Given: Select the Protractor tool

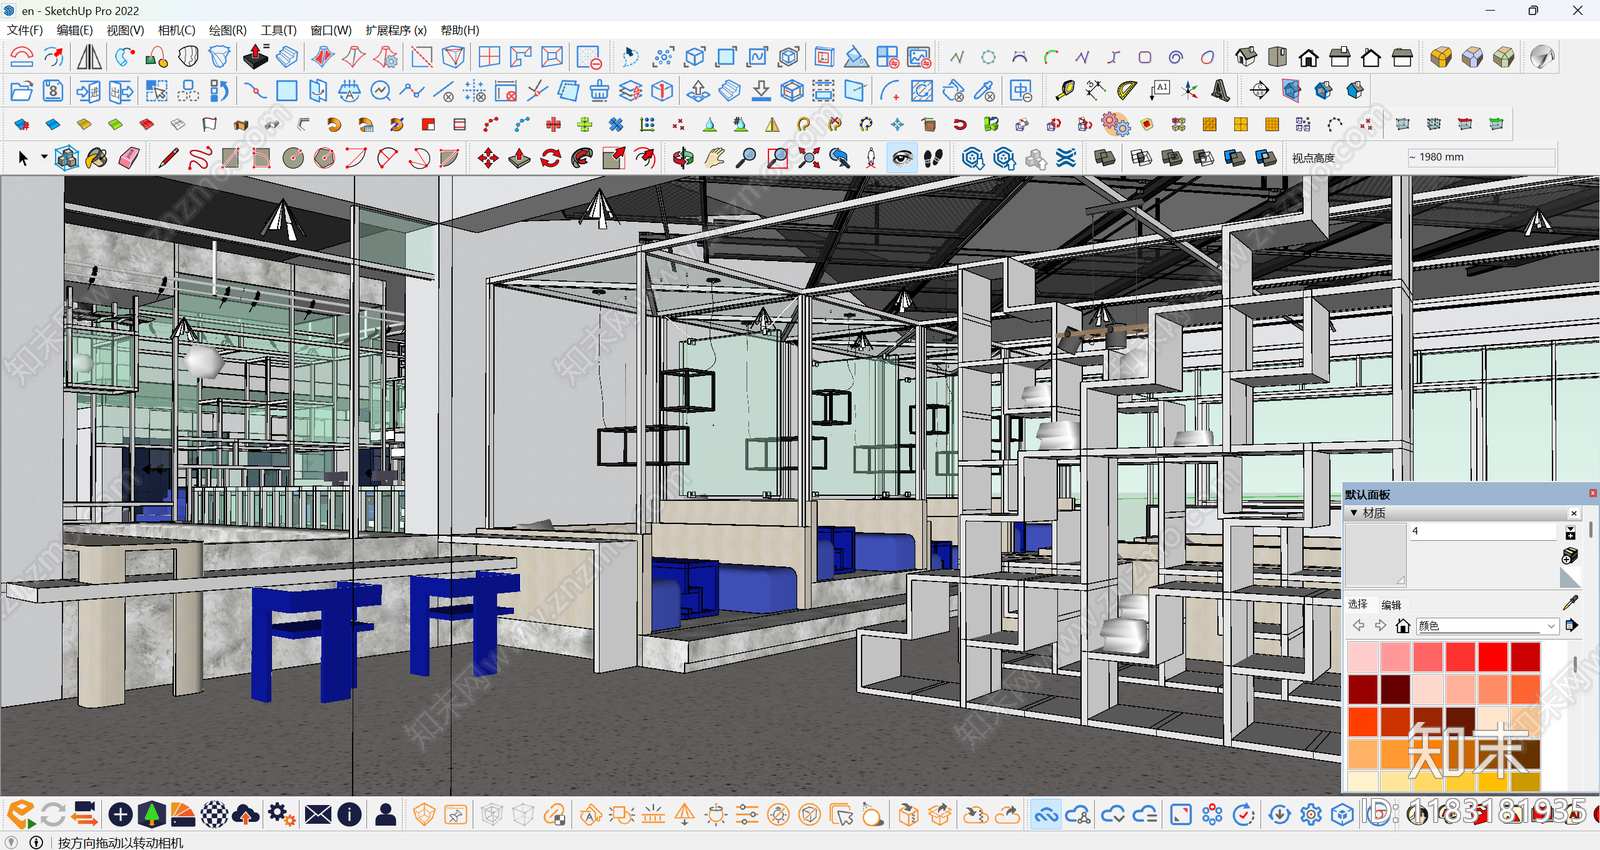Looking at the screenshot, I should pyautogui.click(x=1127, y=90).
